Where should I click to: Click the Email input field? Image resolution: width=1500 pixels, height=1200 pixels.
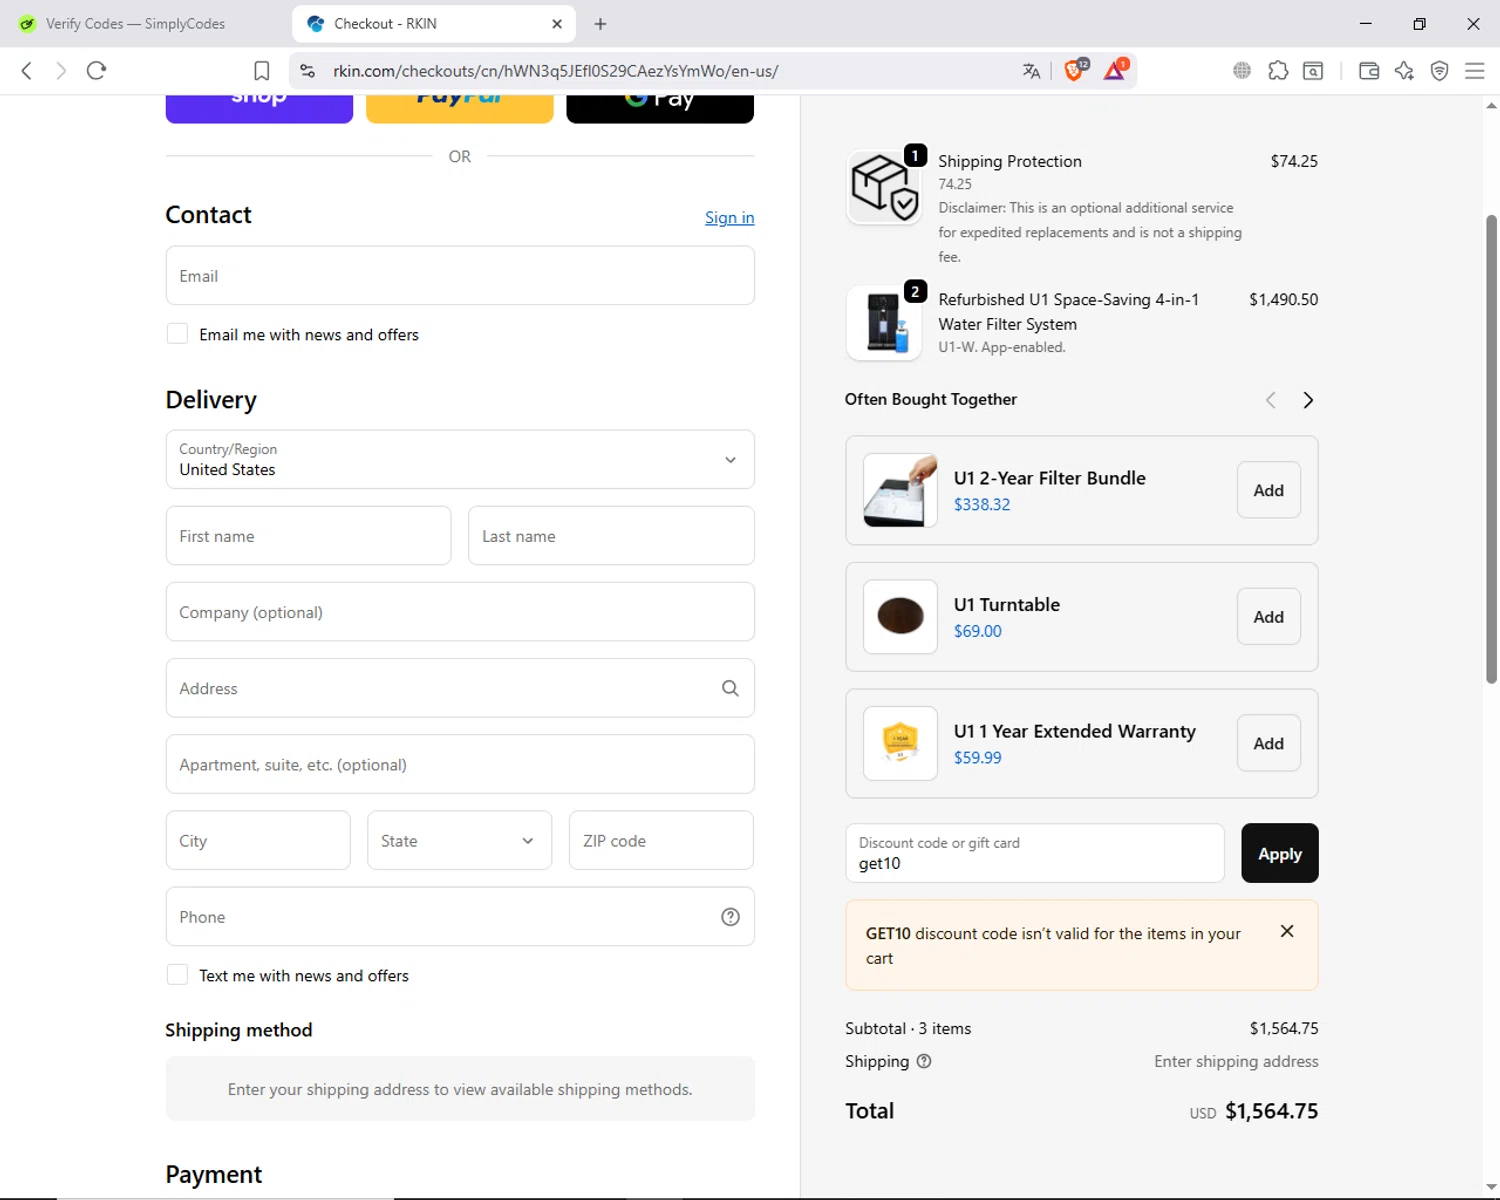(x=460, y=276)
